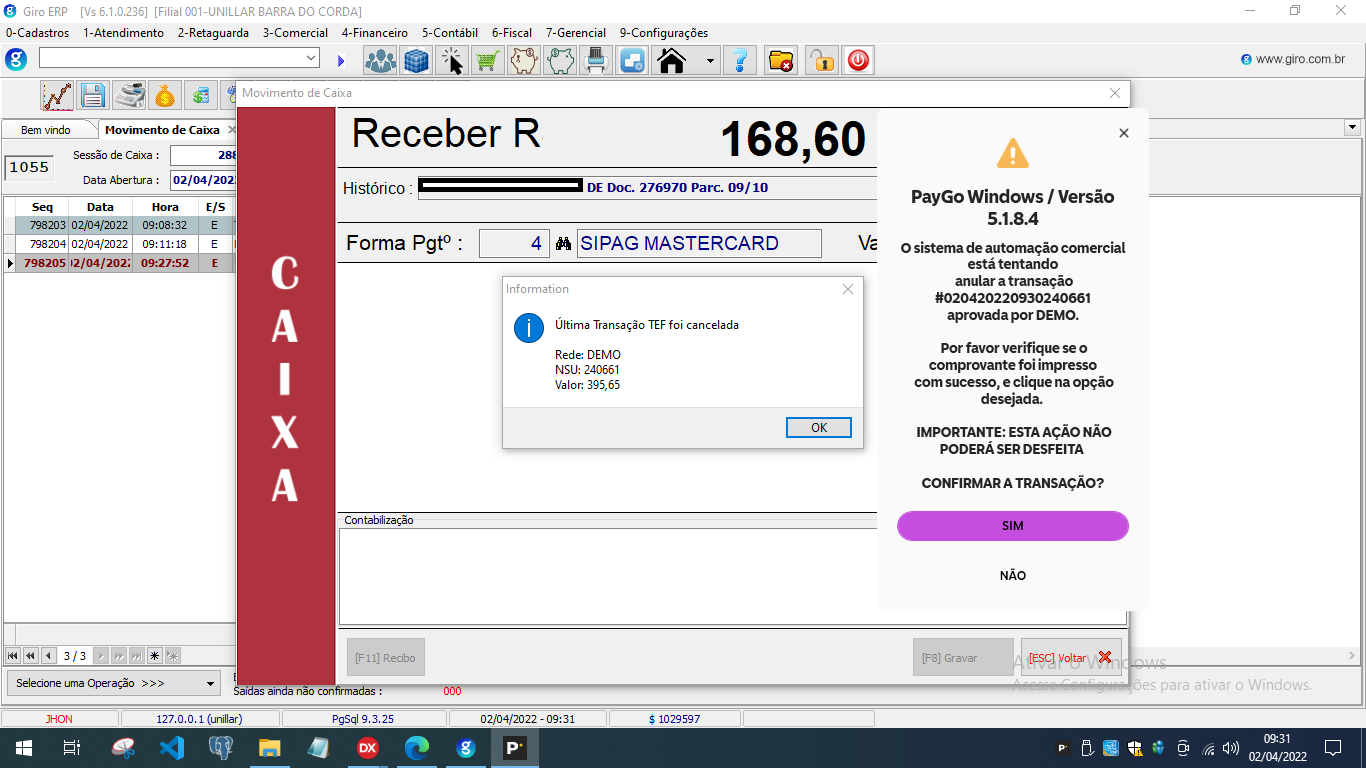This screenshot has height=768, width=1366.
Task: Open the PayGo 'P' taskbar app
Action: (x=514, y=747)
